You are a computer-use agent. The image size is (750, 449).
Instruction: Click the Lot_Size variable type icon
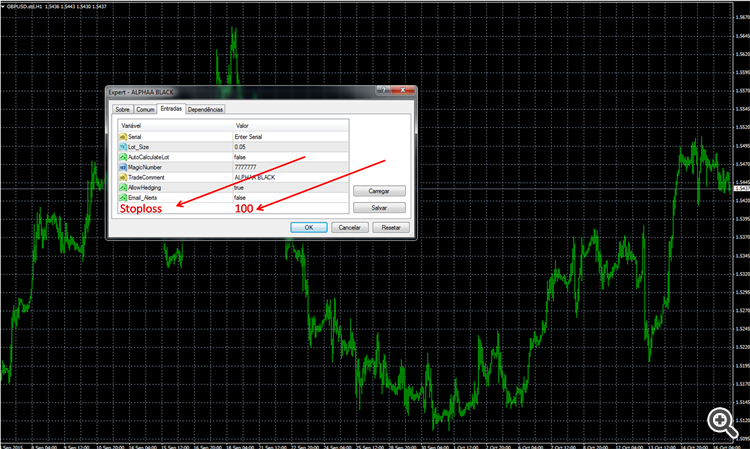[123, 147]
